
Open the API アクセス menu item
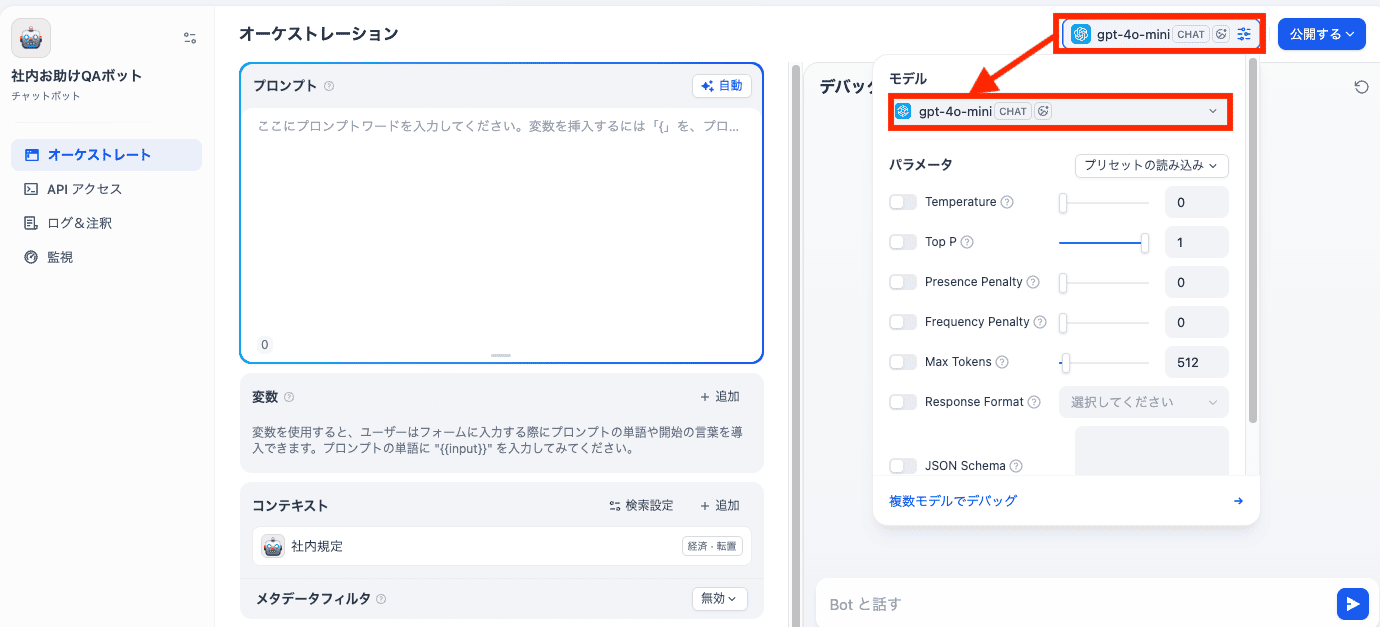pyautogui.click(x=85, y=189)
